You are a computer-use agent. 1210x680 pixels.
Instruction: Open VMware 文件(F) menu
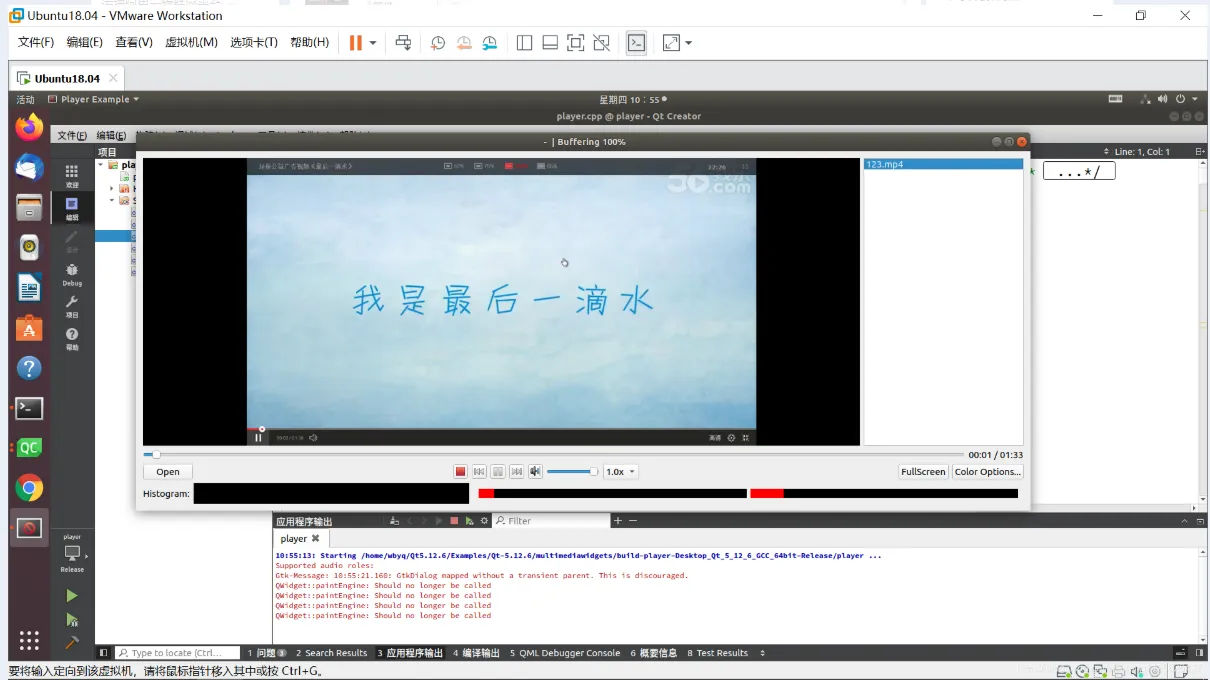coord(36,42)
